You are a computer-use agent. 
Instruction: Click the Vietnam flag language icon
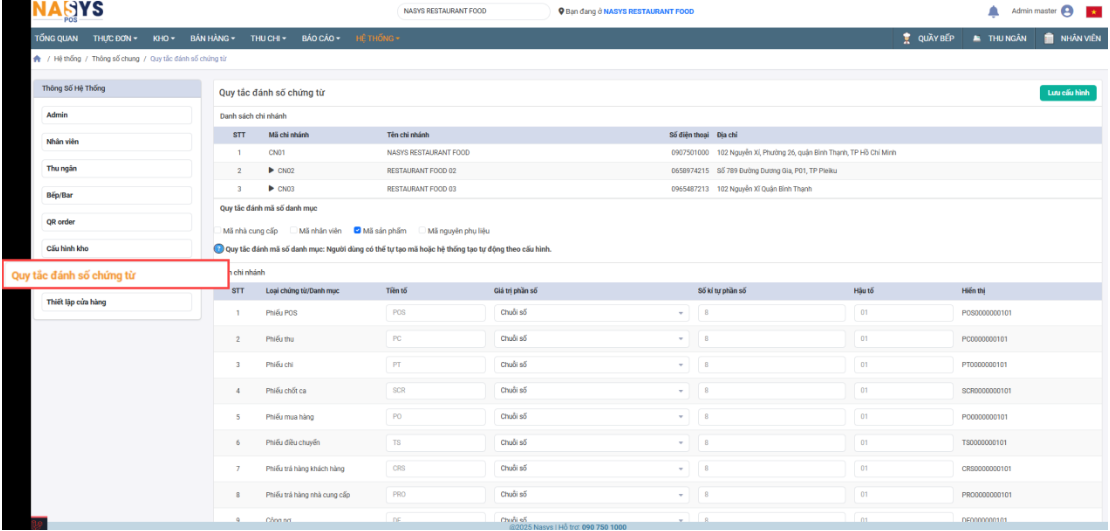pyautogui.click(x=1092, y=12)
